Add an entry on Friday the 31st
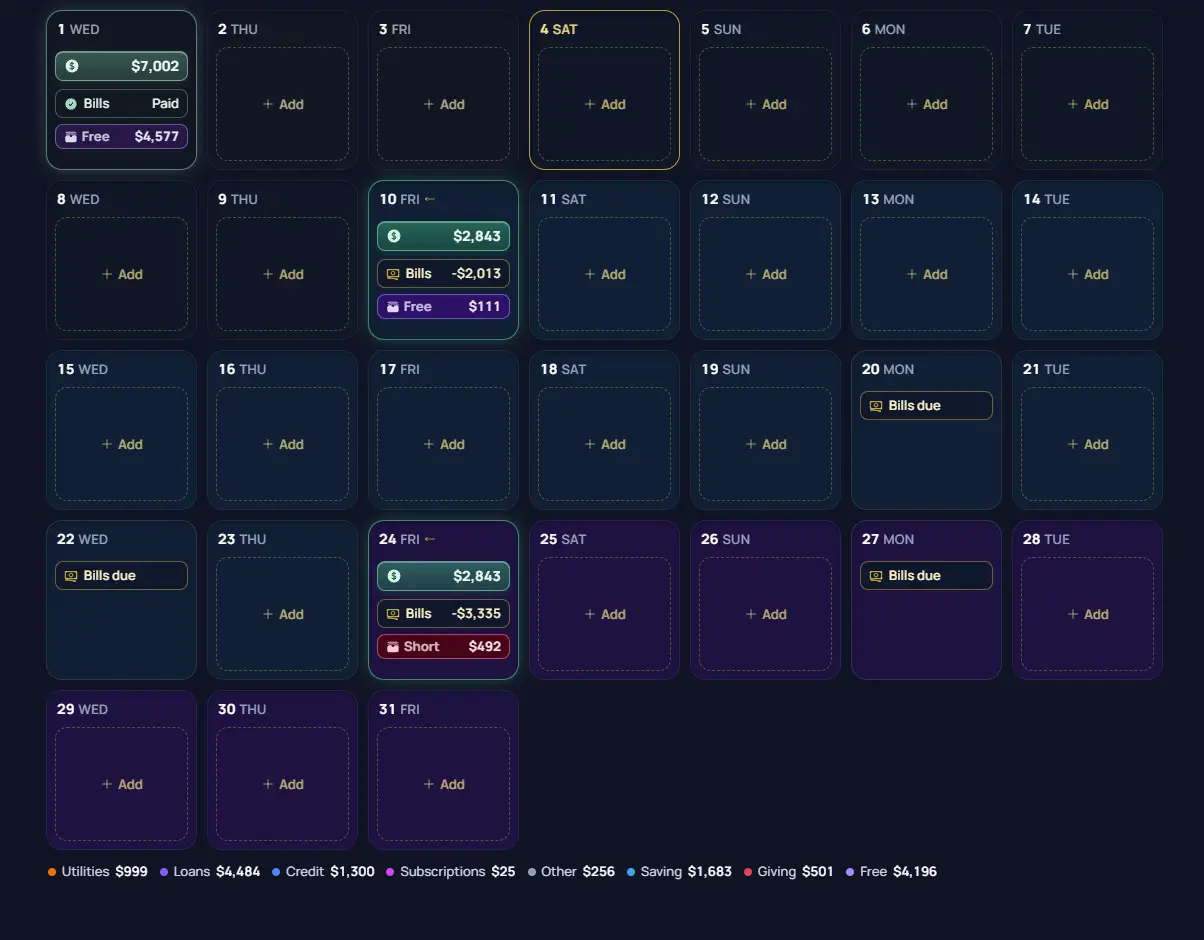The height and width of the screenshot is (940, 1204). 443,784
